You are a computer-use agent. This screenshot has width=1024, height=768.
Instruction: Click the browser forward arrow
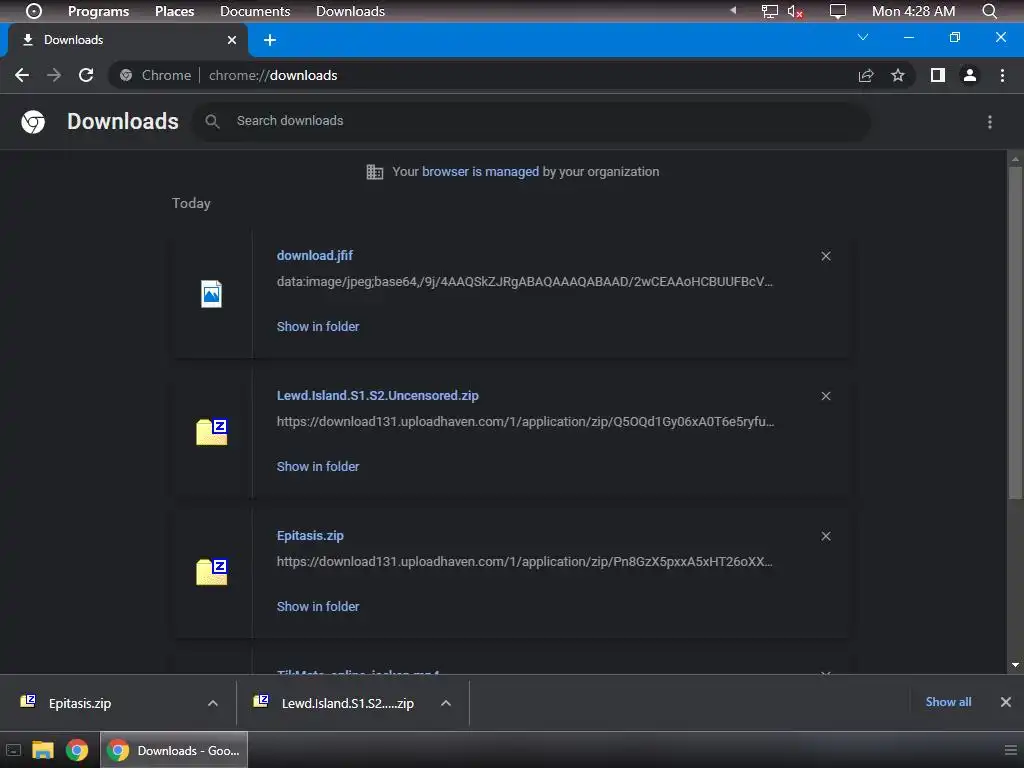point(54,75)
